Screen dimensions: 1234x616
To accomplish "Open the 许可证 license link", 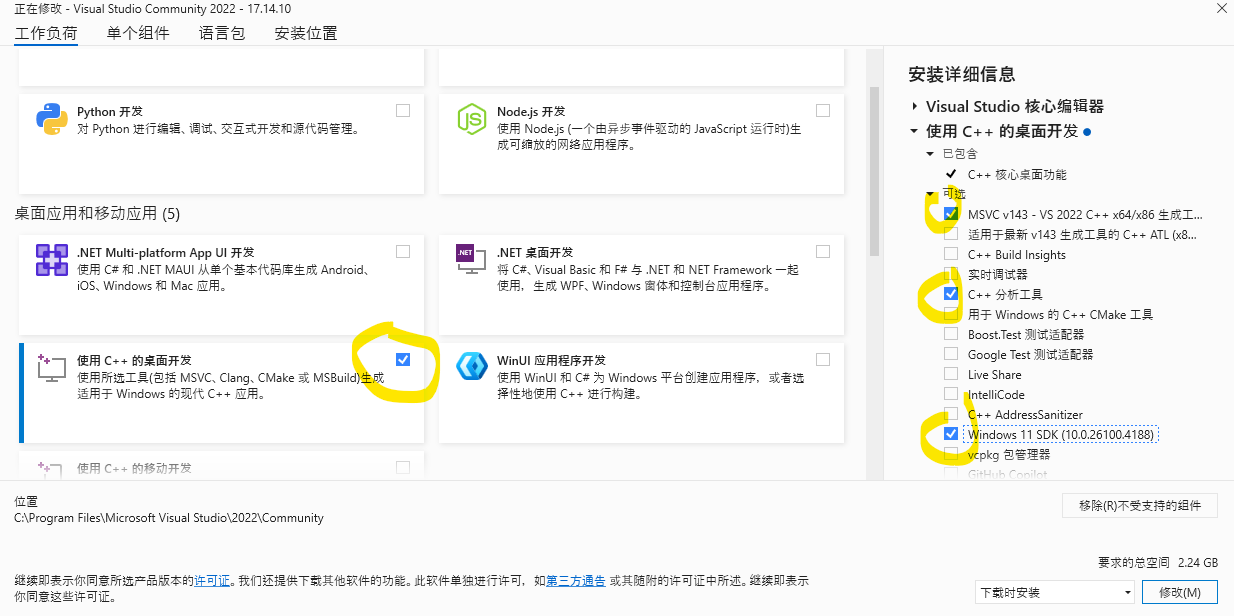I will click(x=212, y=580).
